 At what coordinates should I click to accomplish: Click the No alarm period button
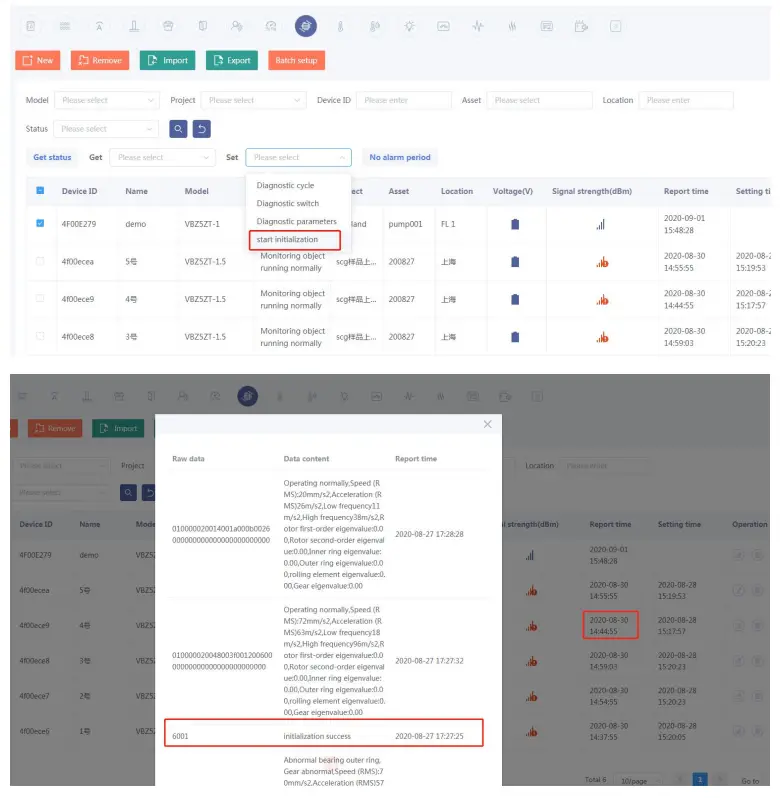click(x=400, y=157)
